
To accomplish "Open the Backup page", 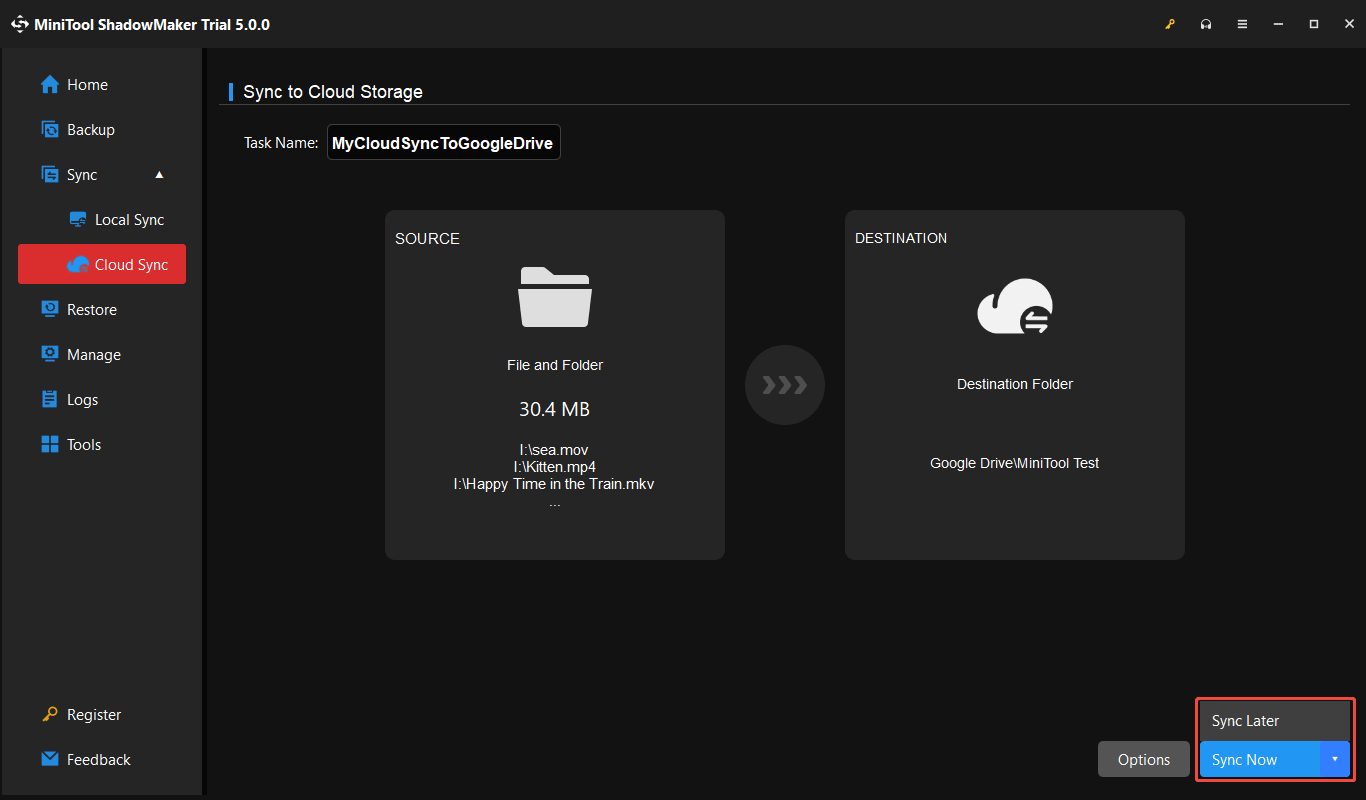I will 90,130.
